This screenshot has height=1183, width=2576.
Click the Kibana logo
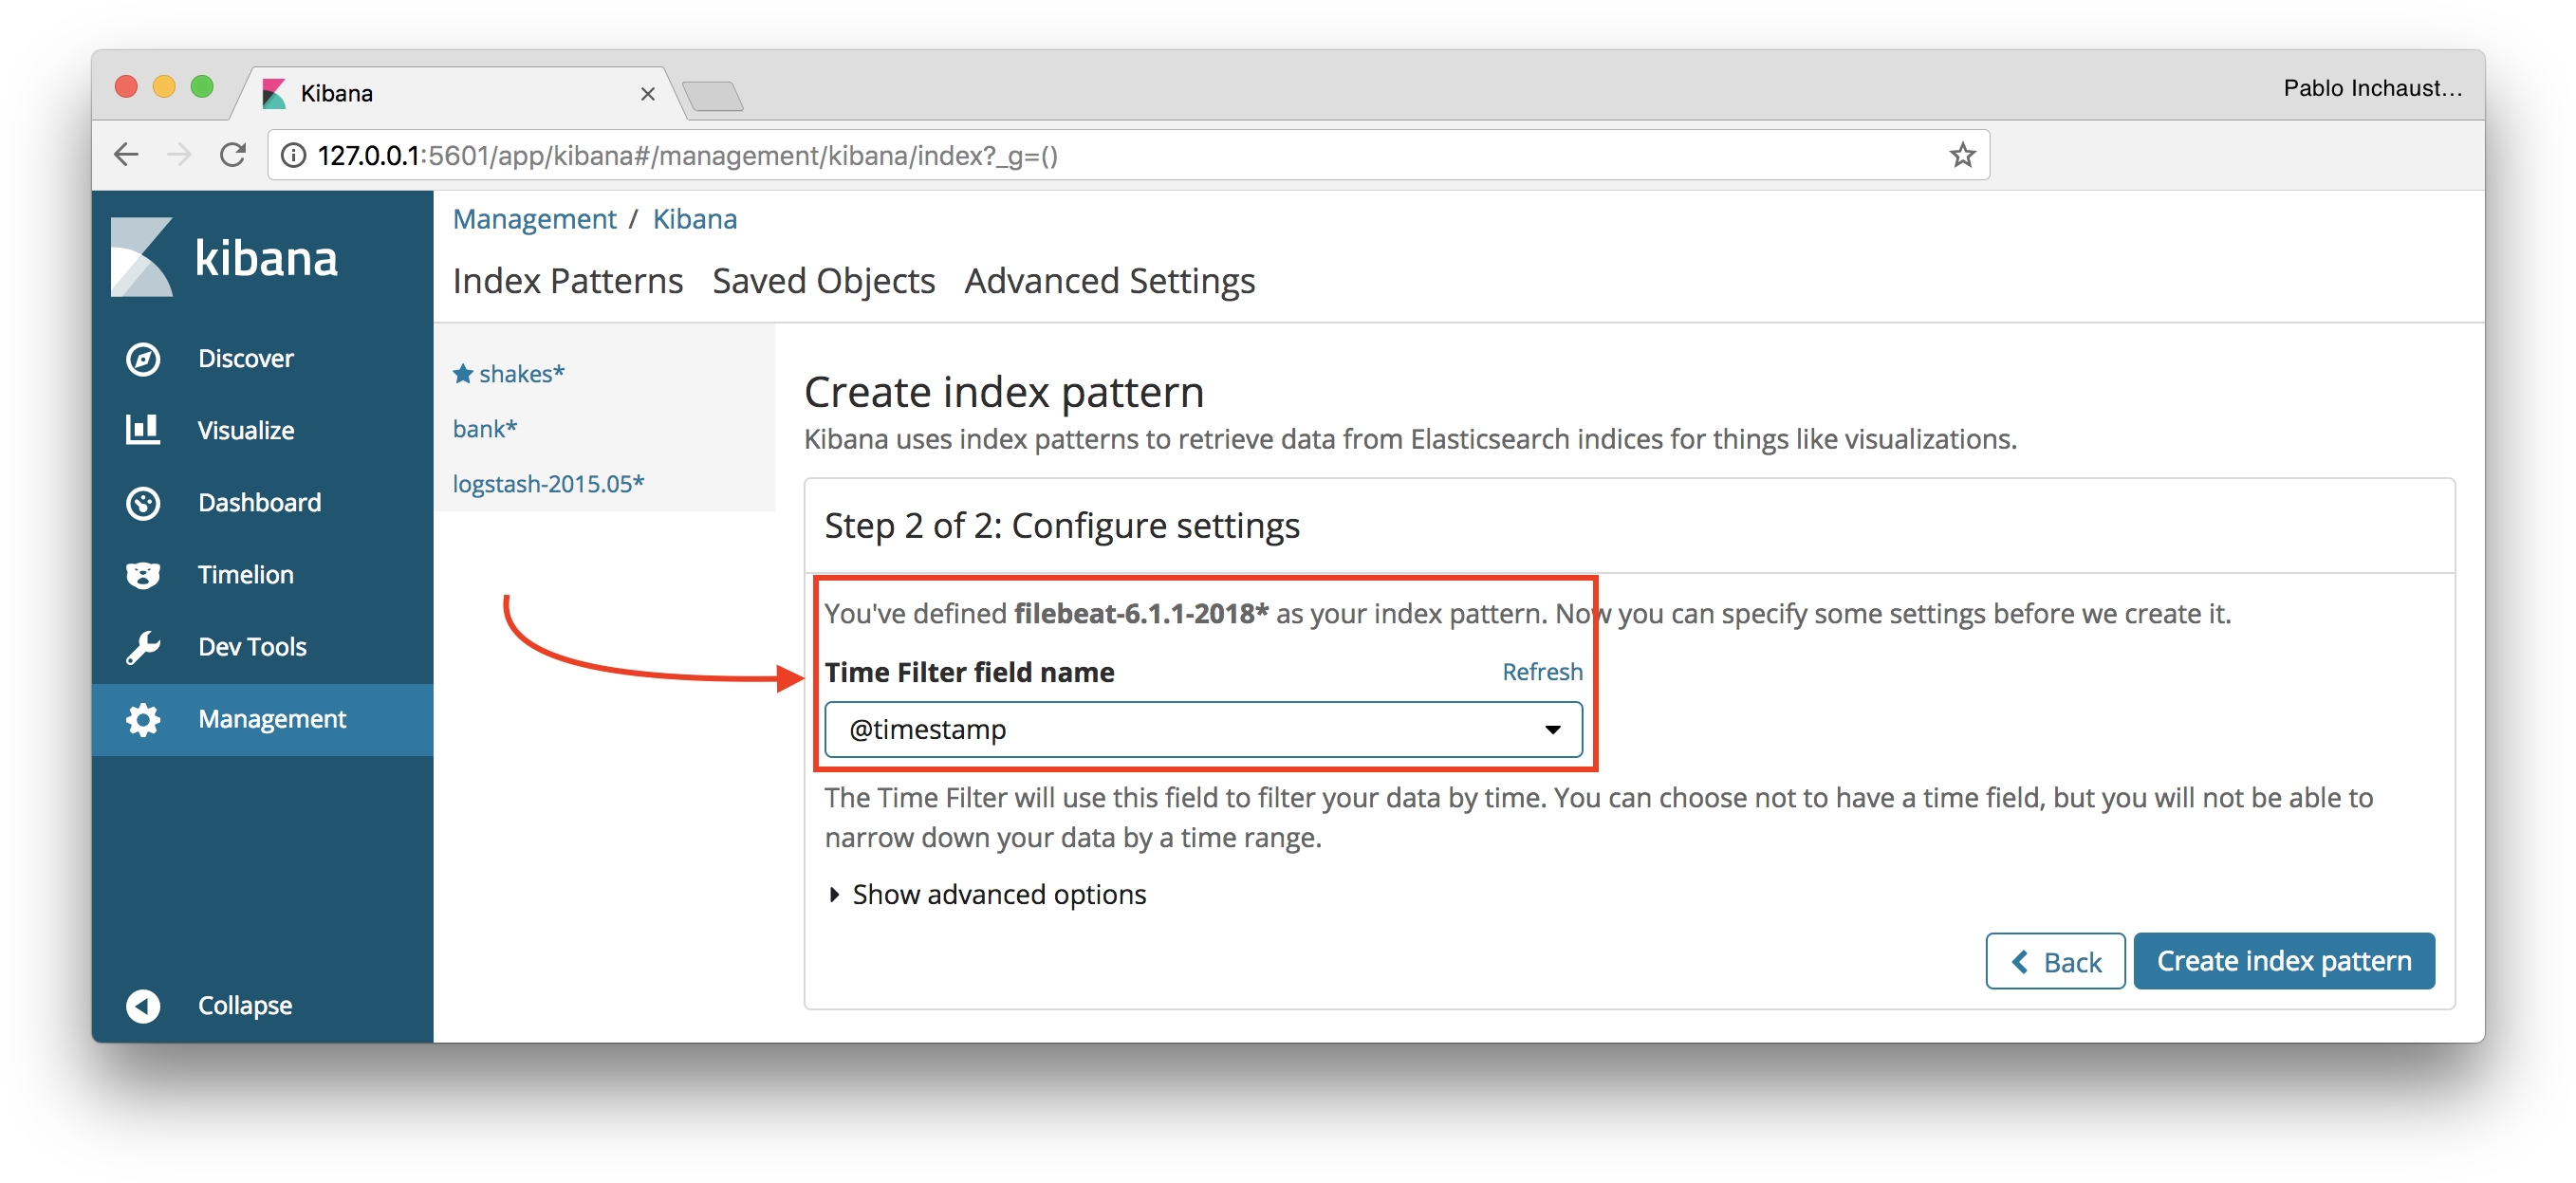pyautogui.click(x=224, y=257)
